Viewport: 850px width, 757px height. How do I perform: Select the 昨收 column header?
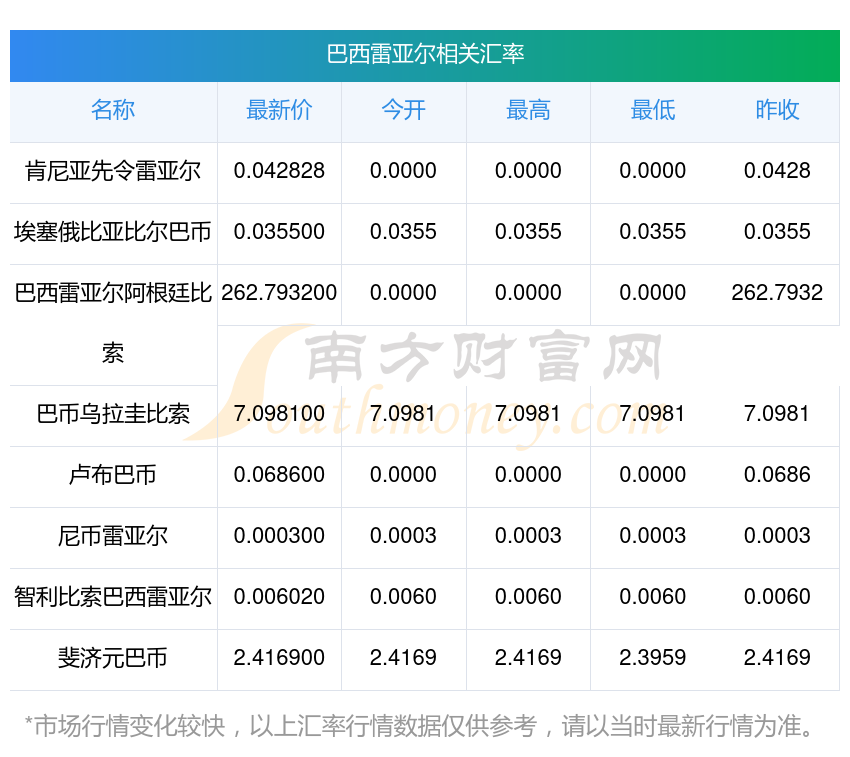777,110
